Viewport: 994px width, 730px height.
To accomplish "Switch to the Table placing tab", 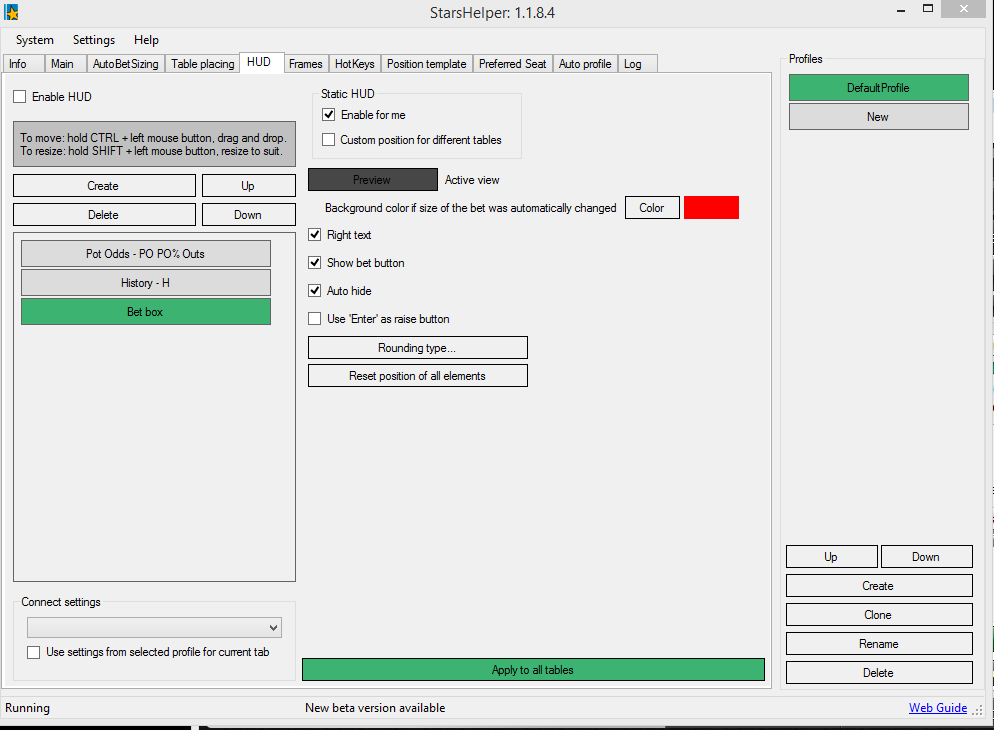I will point(203,64).
